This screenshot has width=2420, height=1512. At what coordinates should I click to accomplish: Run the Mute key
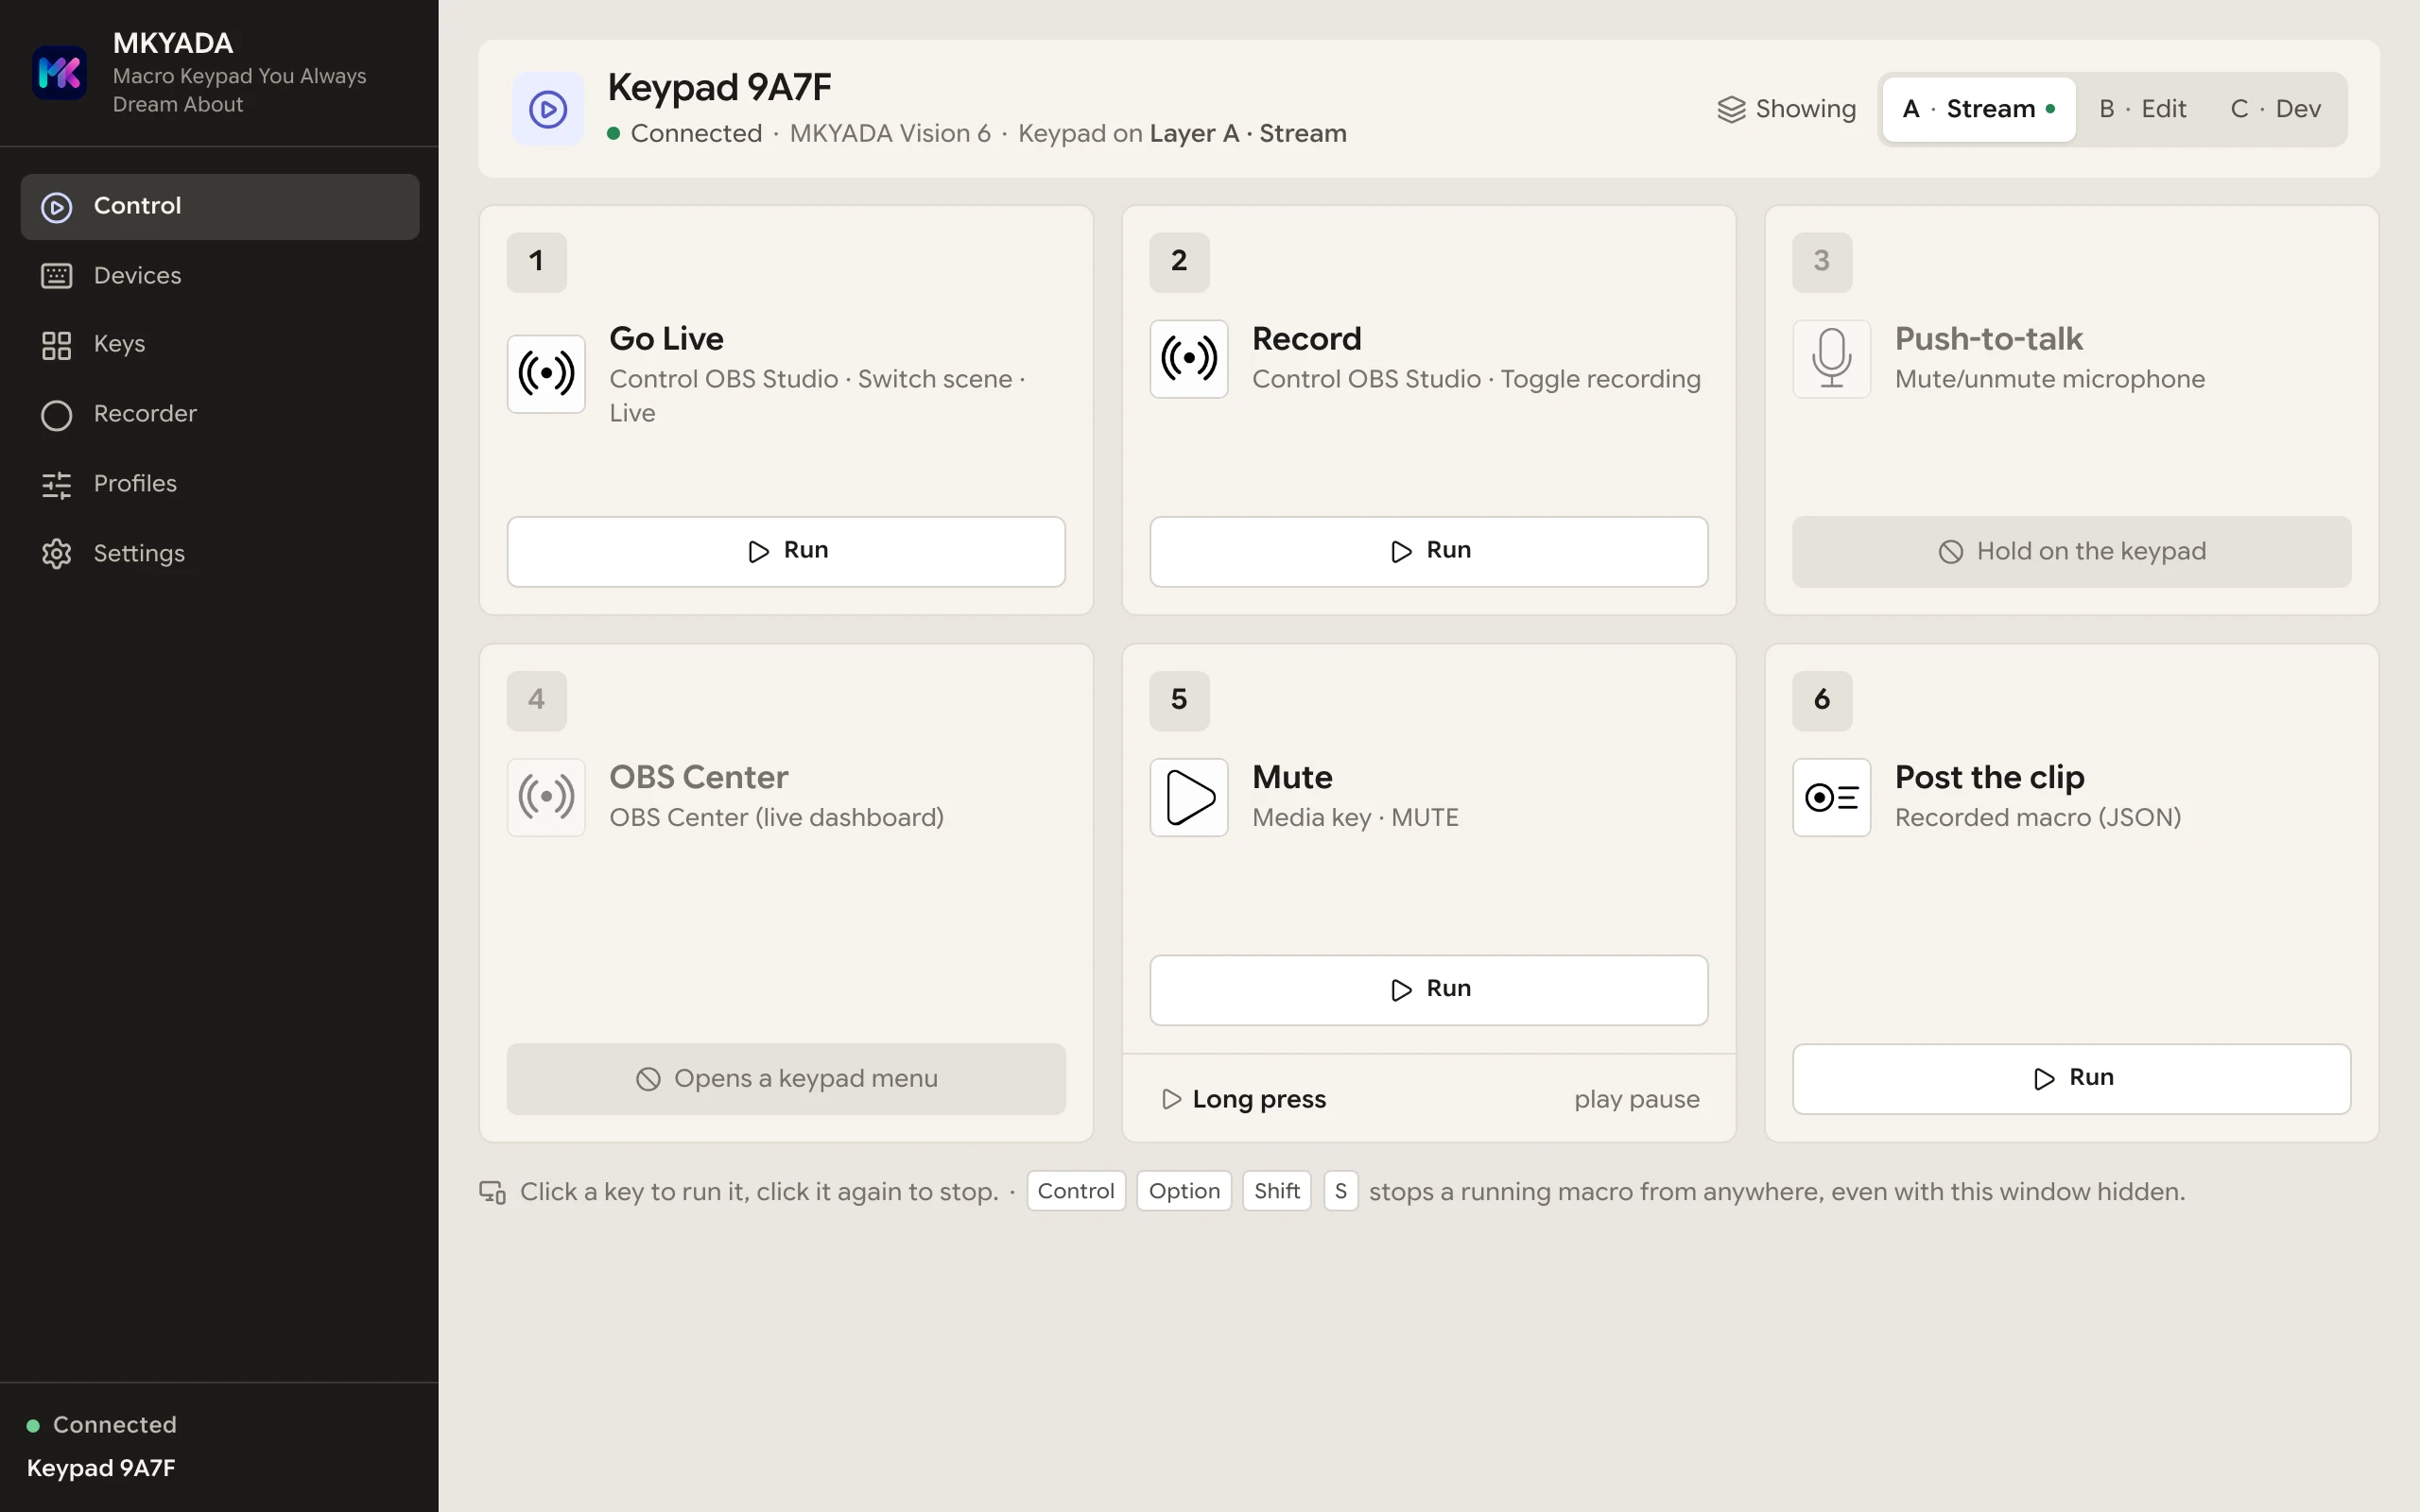pyautogui.click(x=1428, y=989)
